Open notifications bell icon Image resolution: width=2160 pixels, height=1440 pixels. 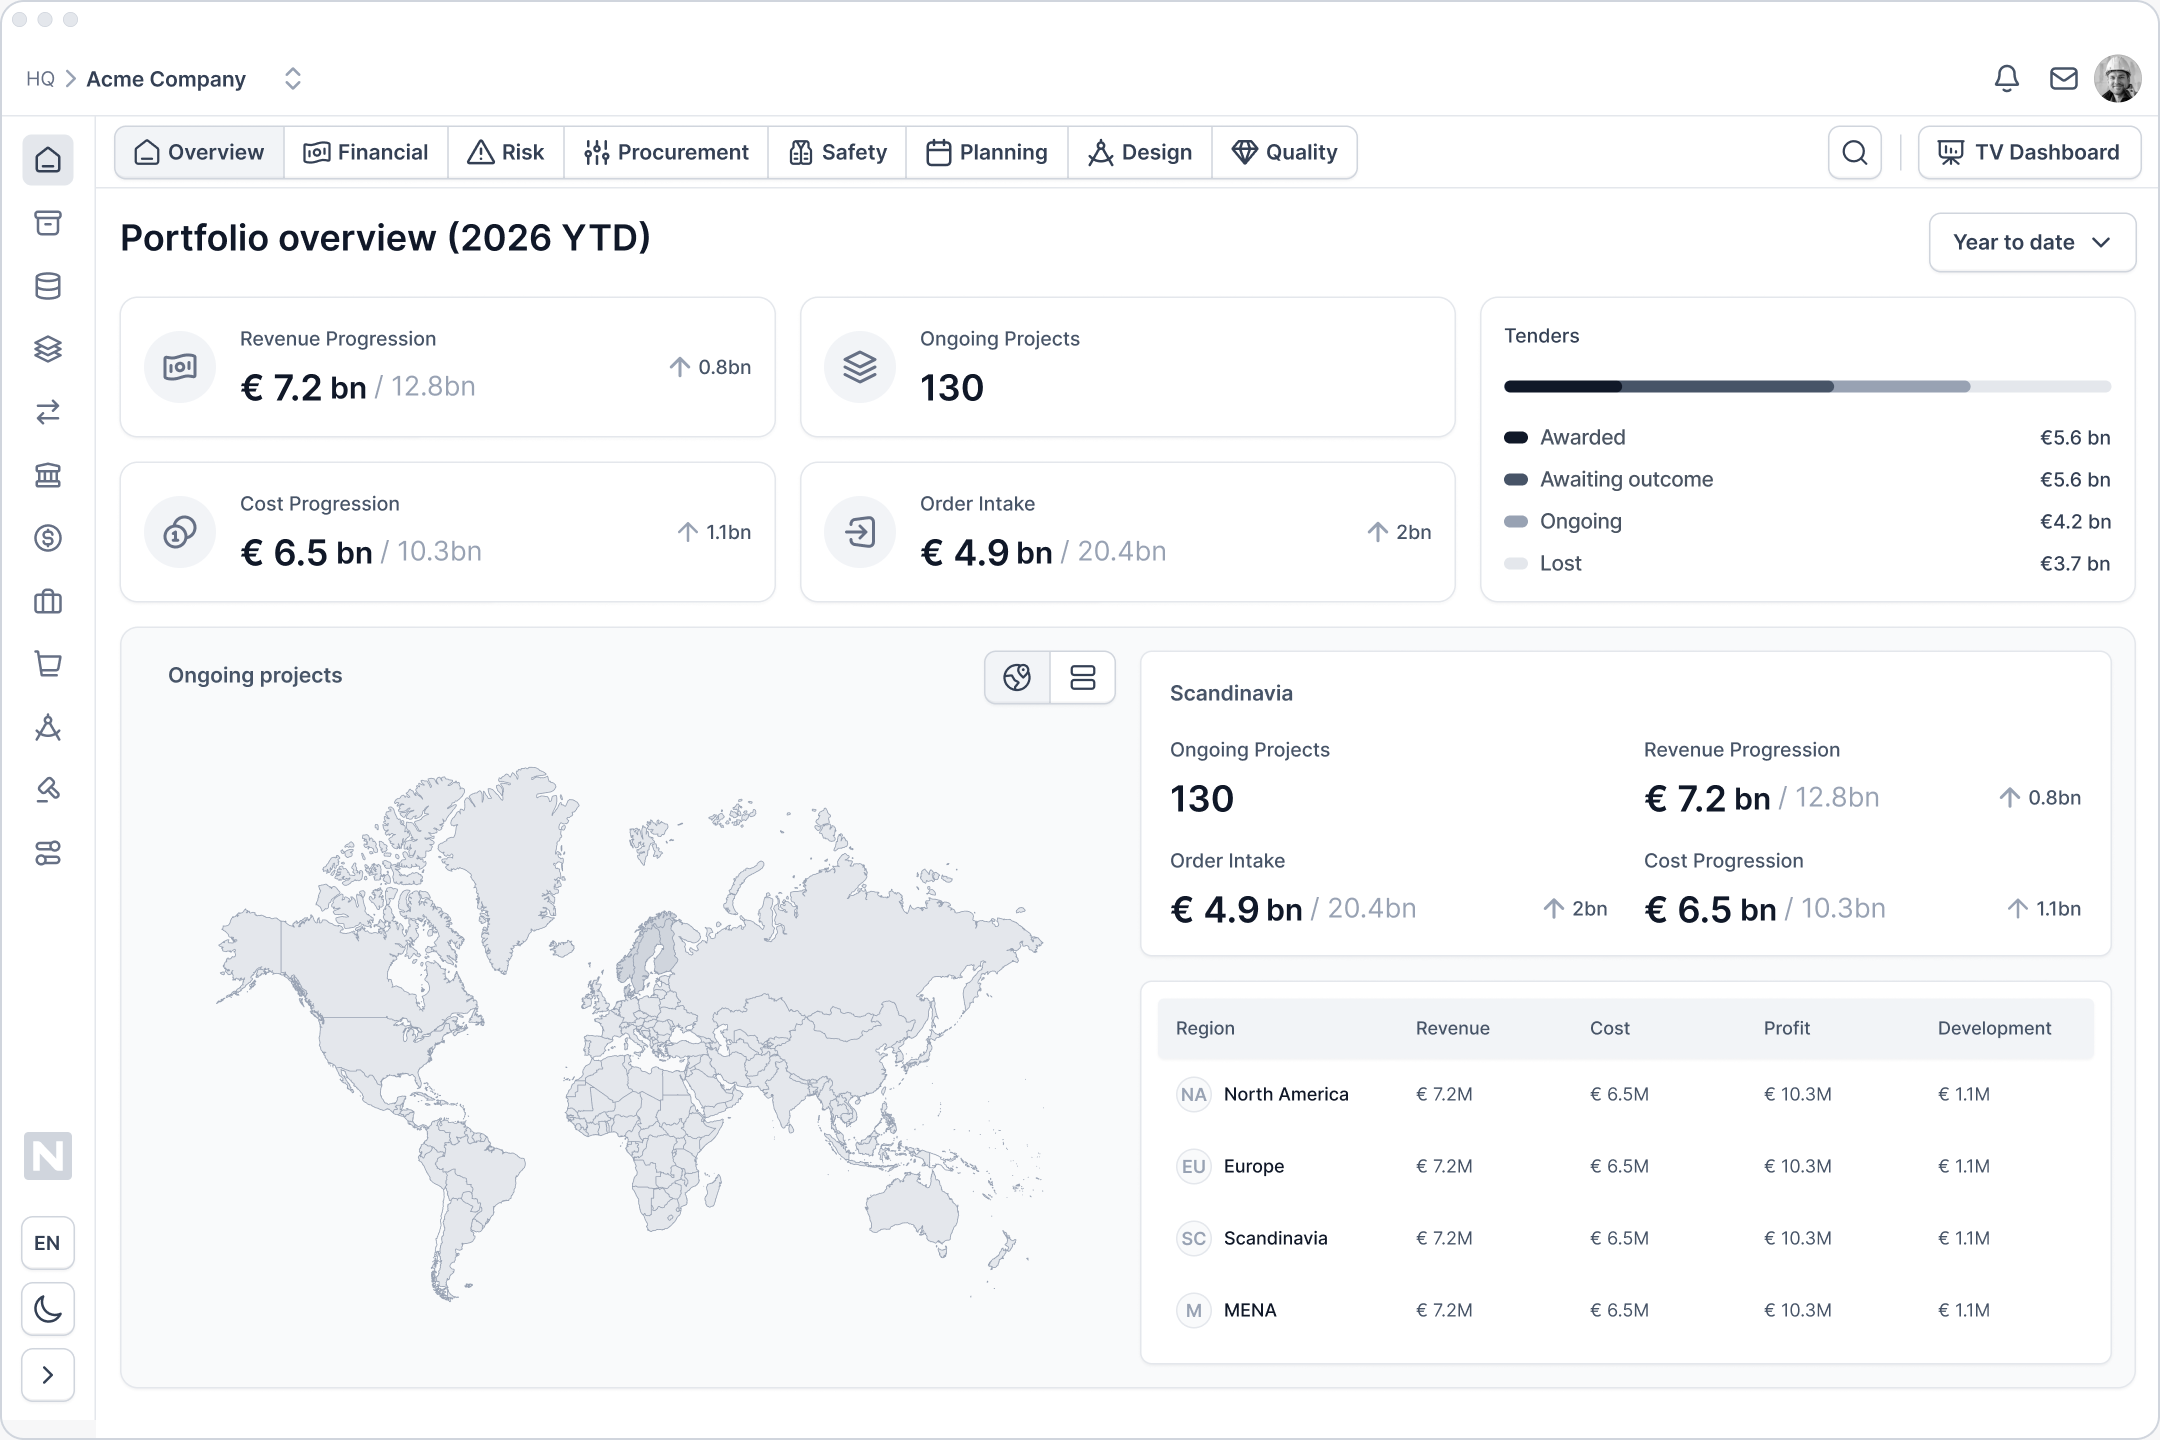pyautogui.click(x=2007, y=79)
